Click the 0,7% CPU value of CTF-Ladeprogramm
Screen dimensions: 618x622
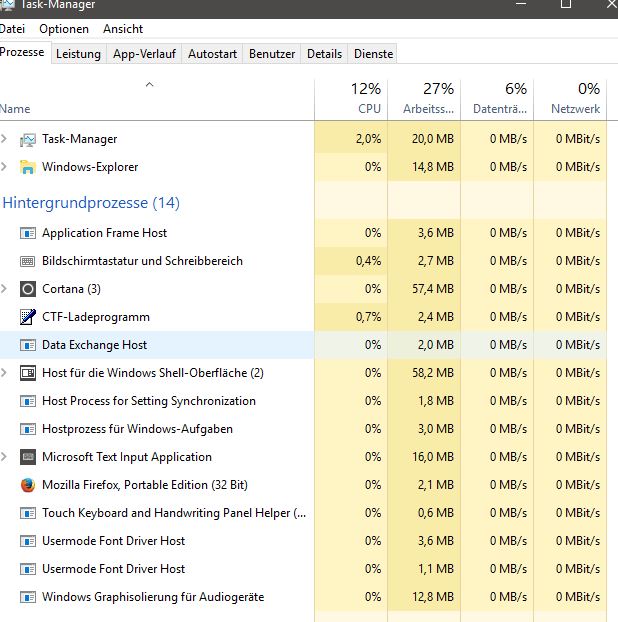coord(368,317)
